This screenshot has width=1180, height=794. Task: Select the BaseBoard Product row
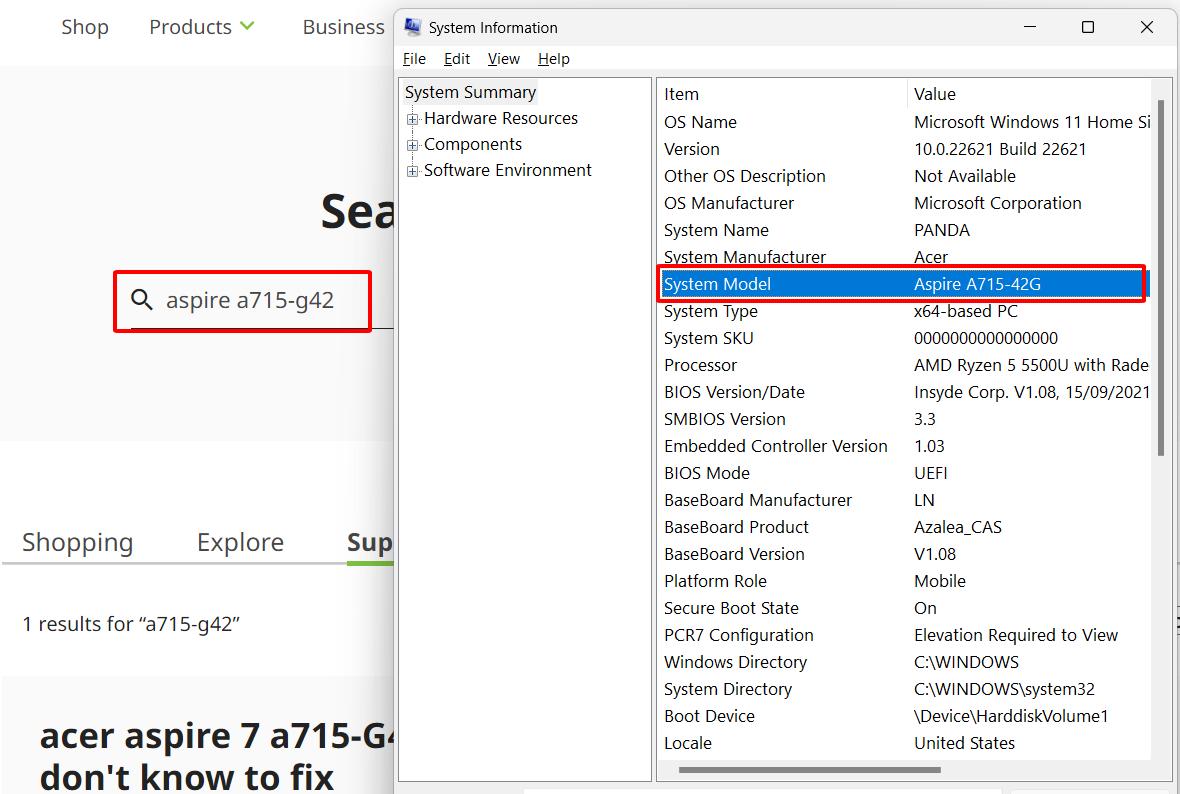(905, 527)
